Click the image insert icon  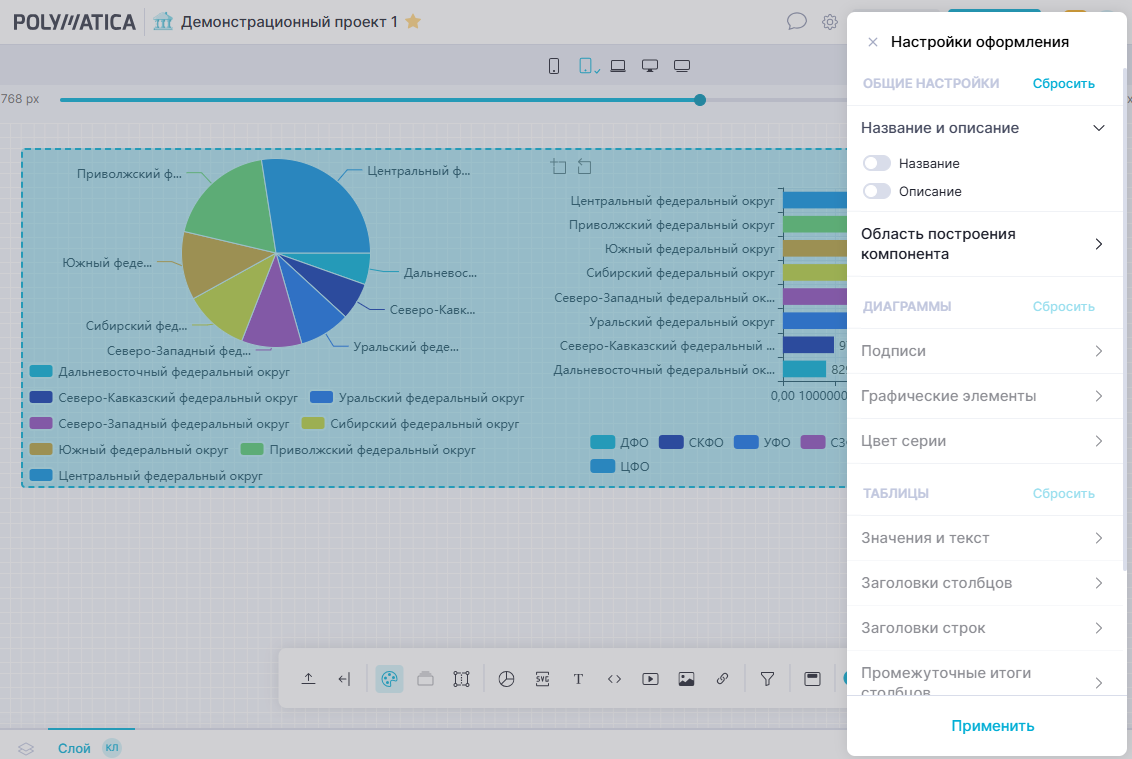[686, 679]
